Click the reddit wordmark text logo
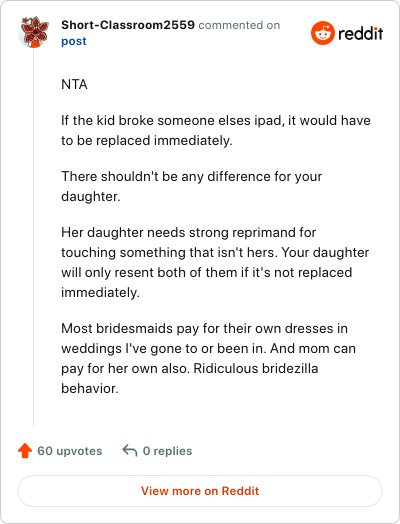 click(x=361, y=33)
